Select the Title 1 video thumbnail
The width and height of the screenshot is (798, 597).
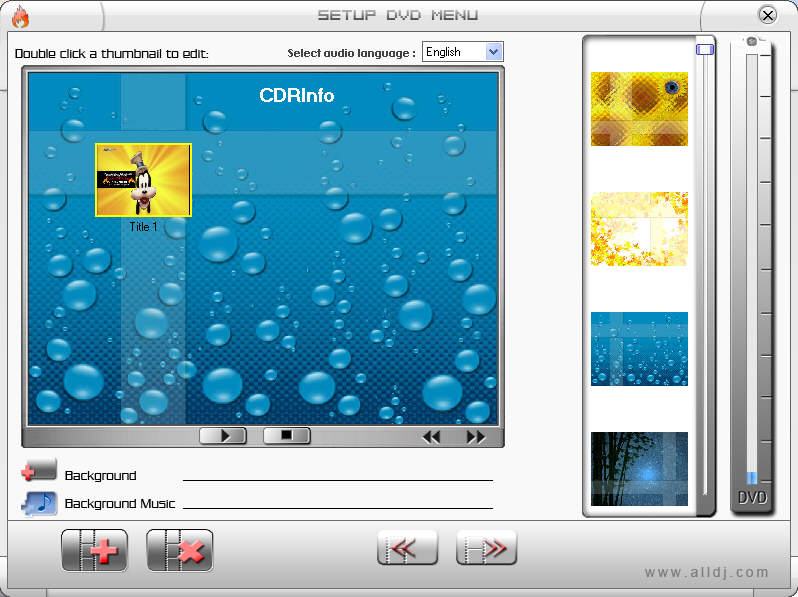point(143,180)
